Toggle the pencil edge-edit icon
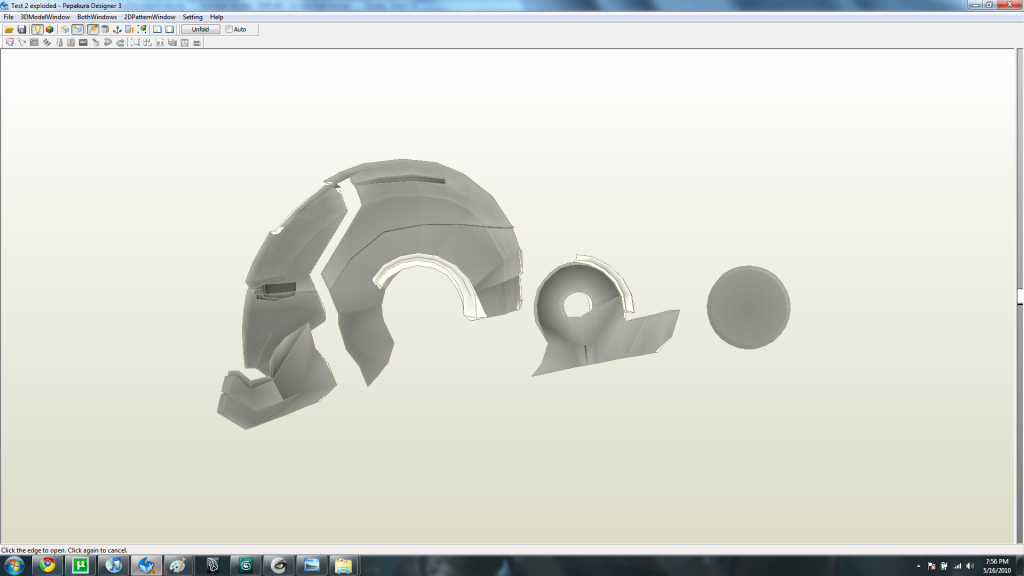The width and height of the screenshot is (1024, 576). (93, 29)
